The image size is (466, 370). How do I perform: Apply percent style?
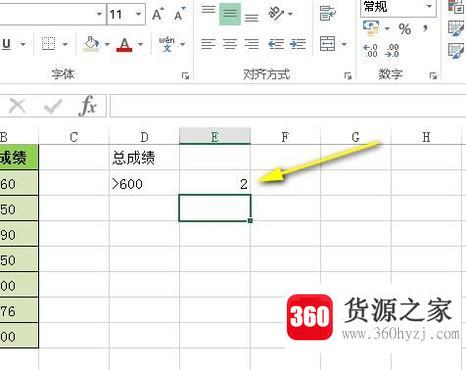(x=405, y=29)
